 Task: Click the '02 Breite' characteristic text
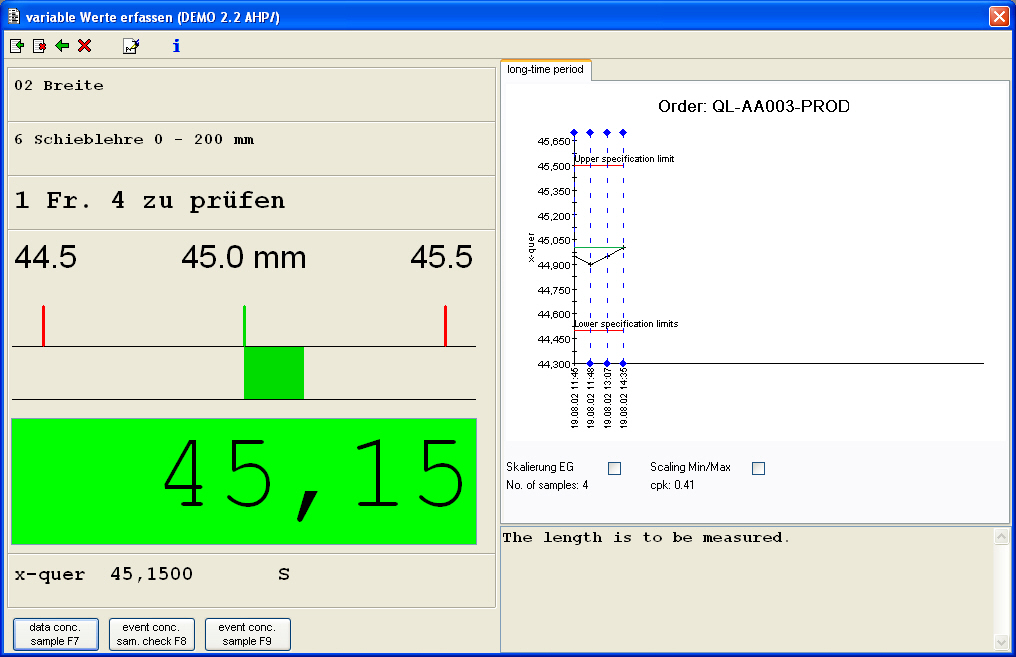(x=59, y=86)
